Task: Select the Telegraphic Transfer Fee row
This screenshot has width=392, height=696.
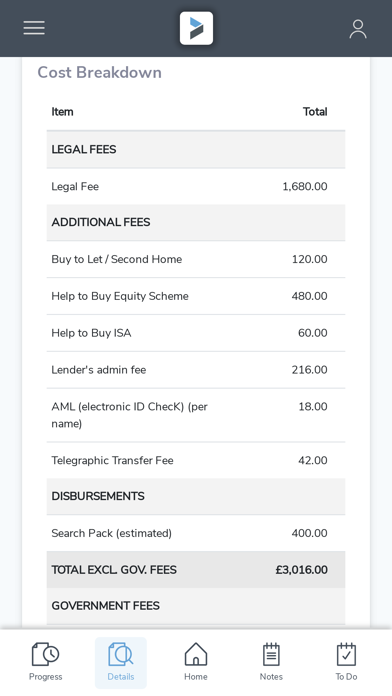Action: click(196, 460)
